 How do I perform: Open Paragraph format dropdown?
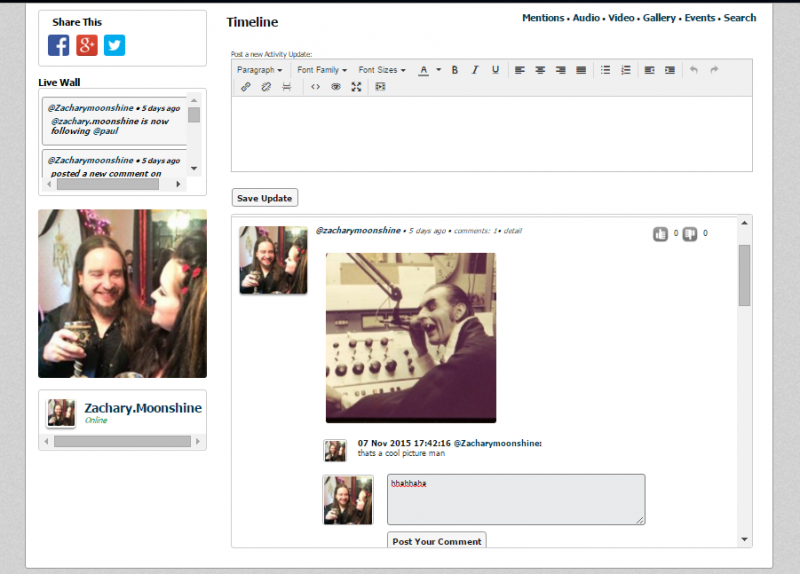259,70
